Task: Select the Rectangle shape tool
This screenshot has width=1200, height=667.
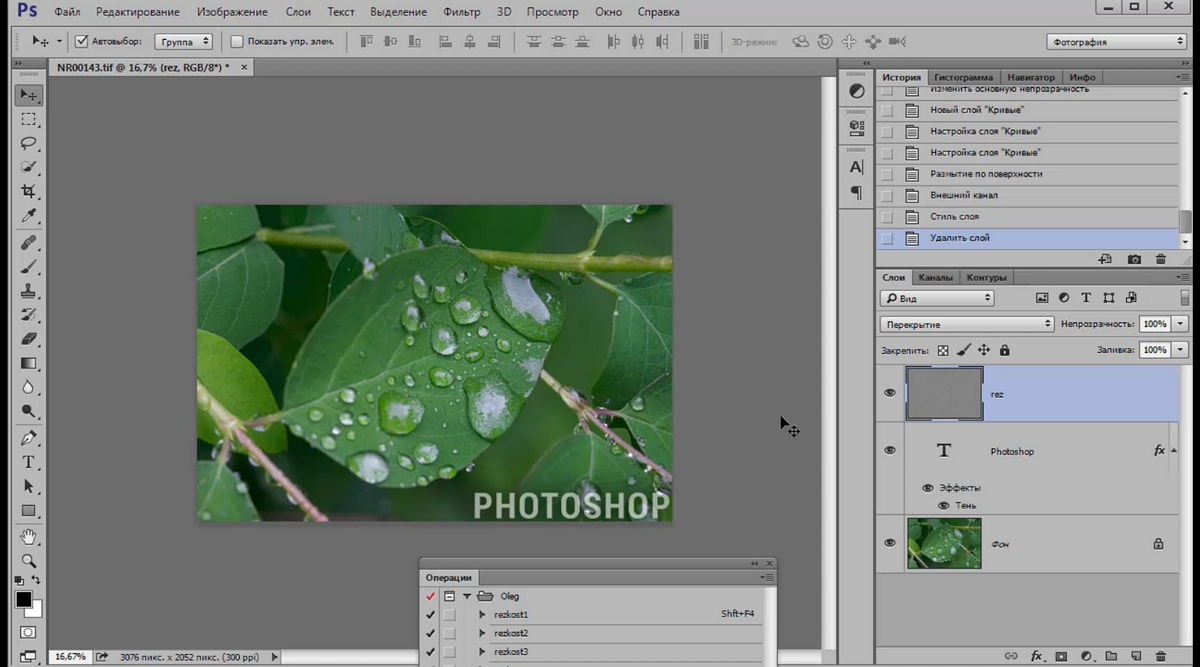Action: coord(28,510)
